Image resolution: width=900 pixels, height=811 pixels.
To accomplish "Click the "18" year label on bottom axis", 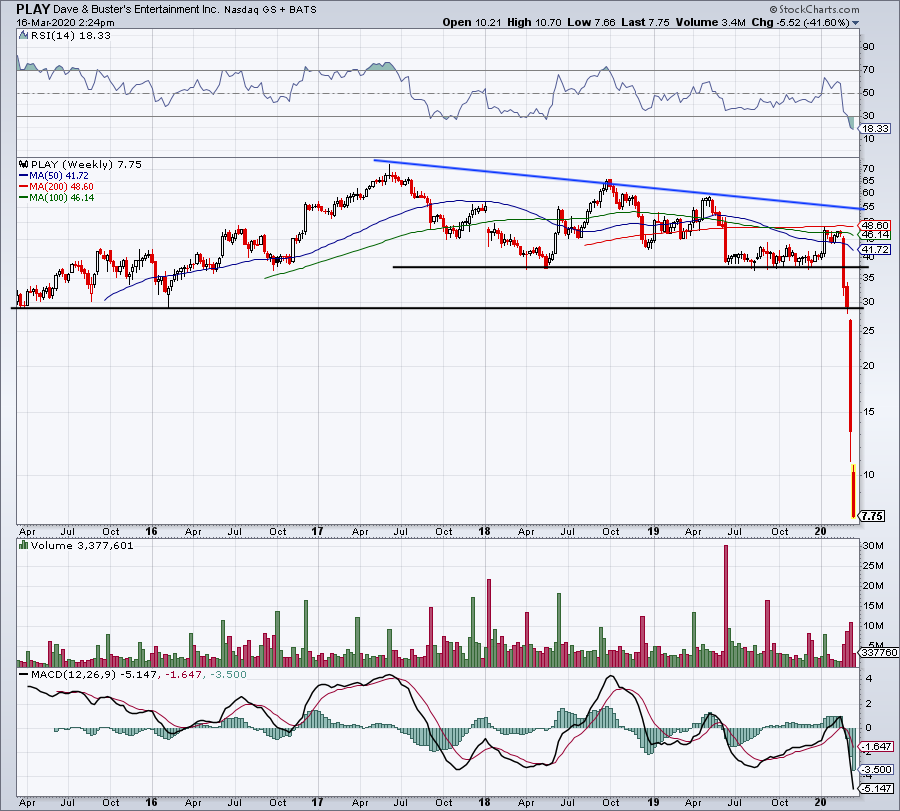I will (x=484, y=802).
